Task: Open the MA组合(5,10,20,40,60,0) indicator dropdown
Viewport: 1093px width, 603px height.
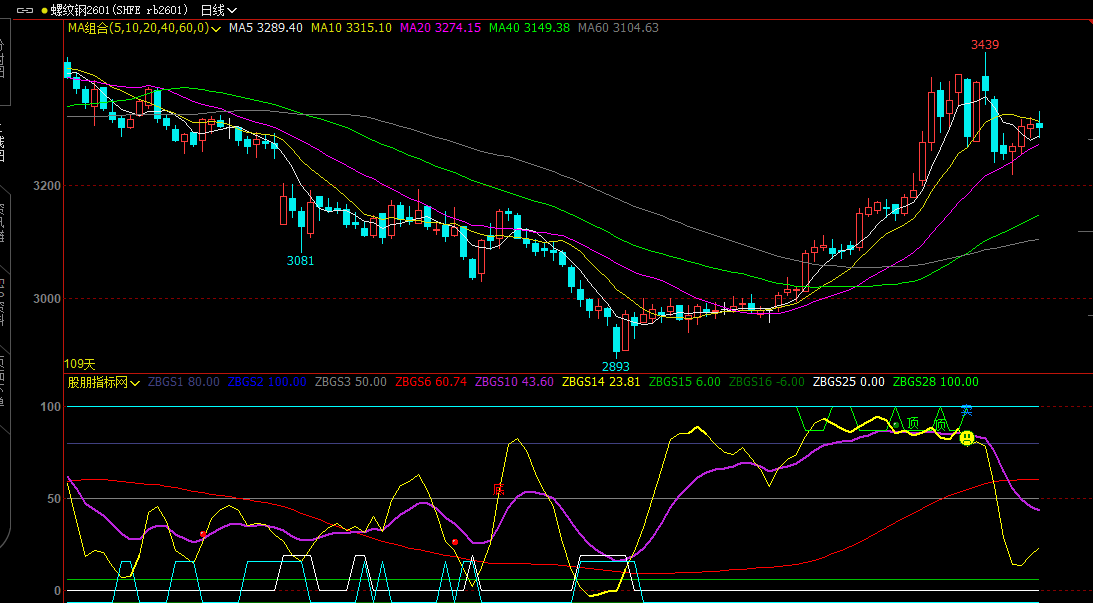Action: tap(144, 28)
